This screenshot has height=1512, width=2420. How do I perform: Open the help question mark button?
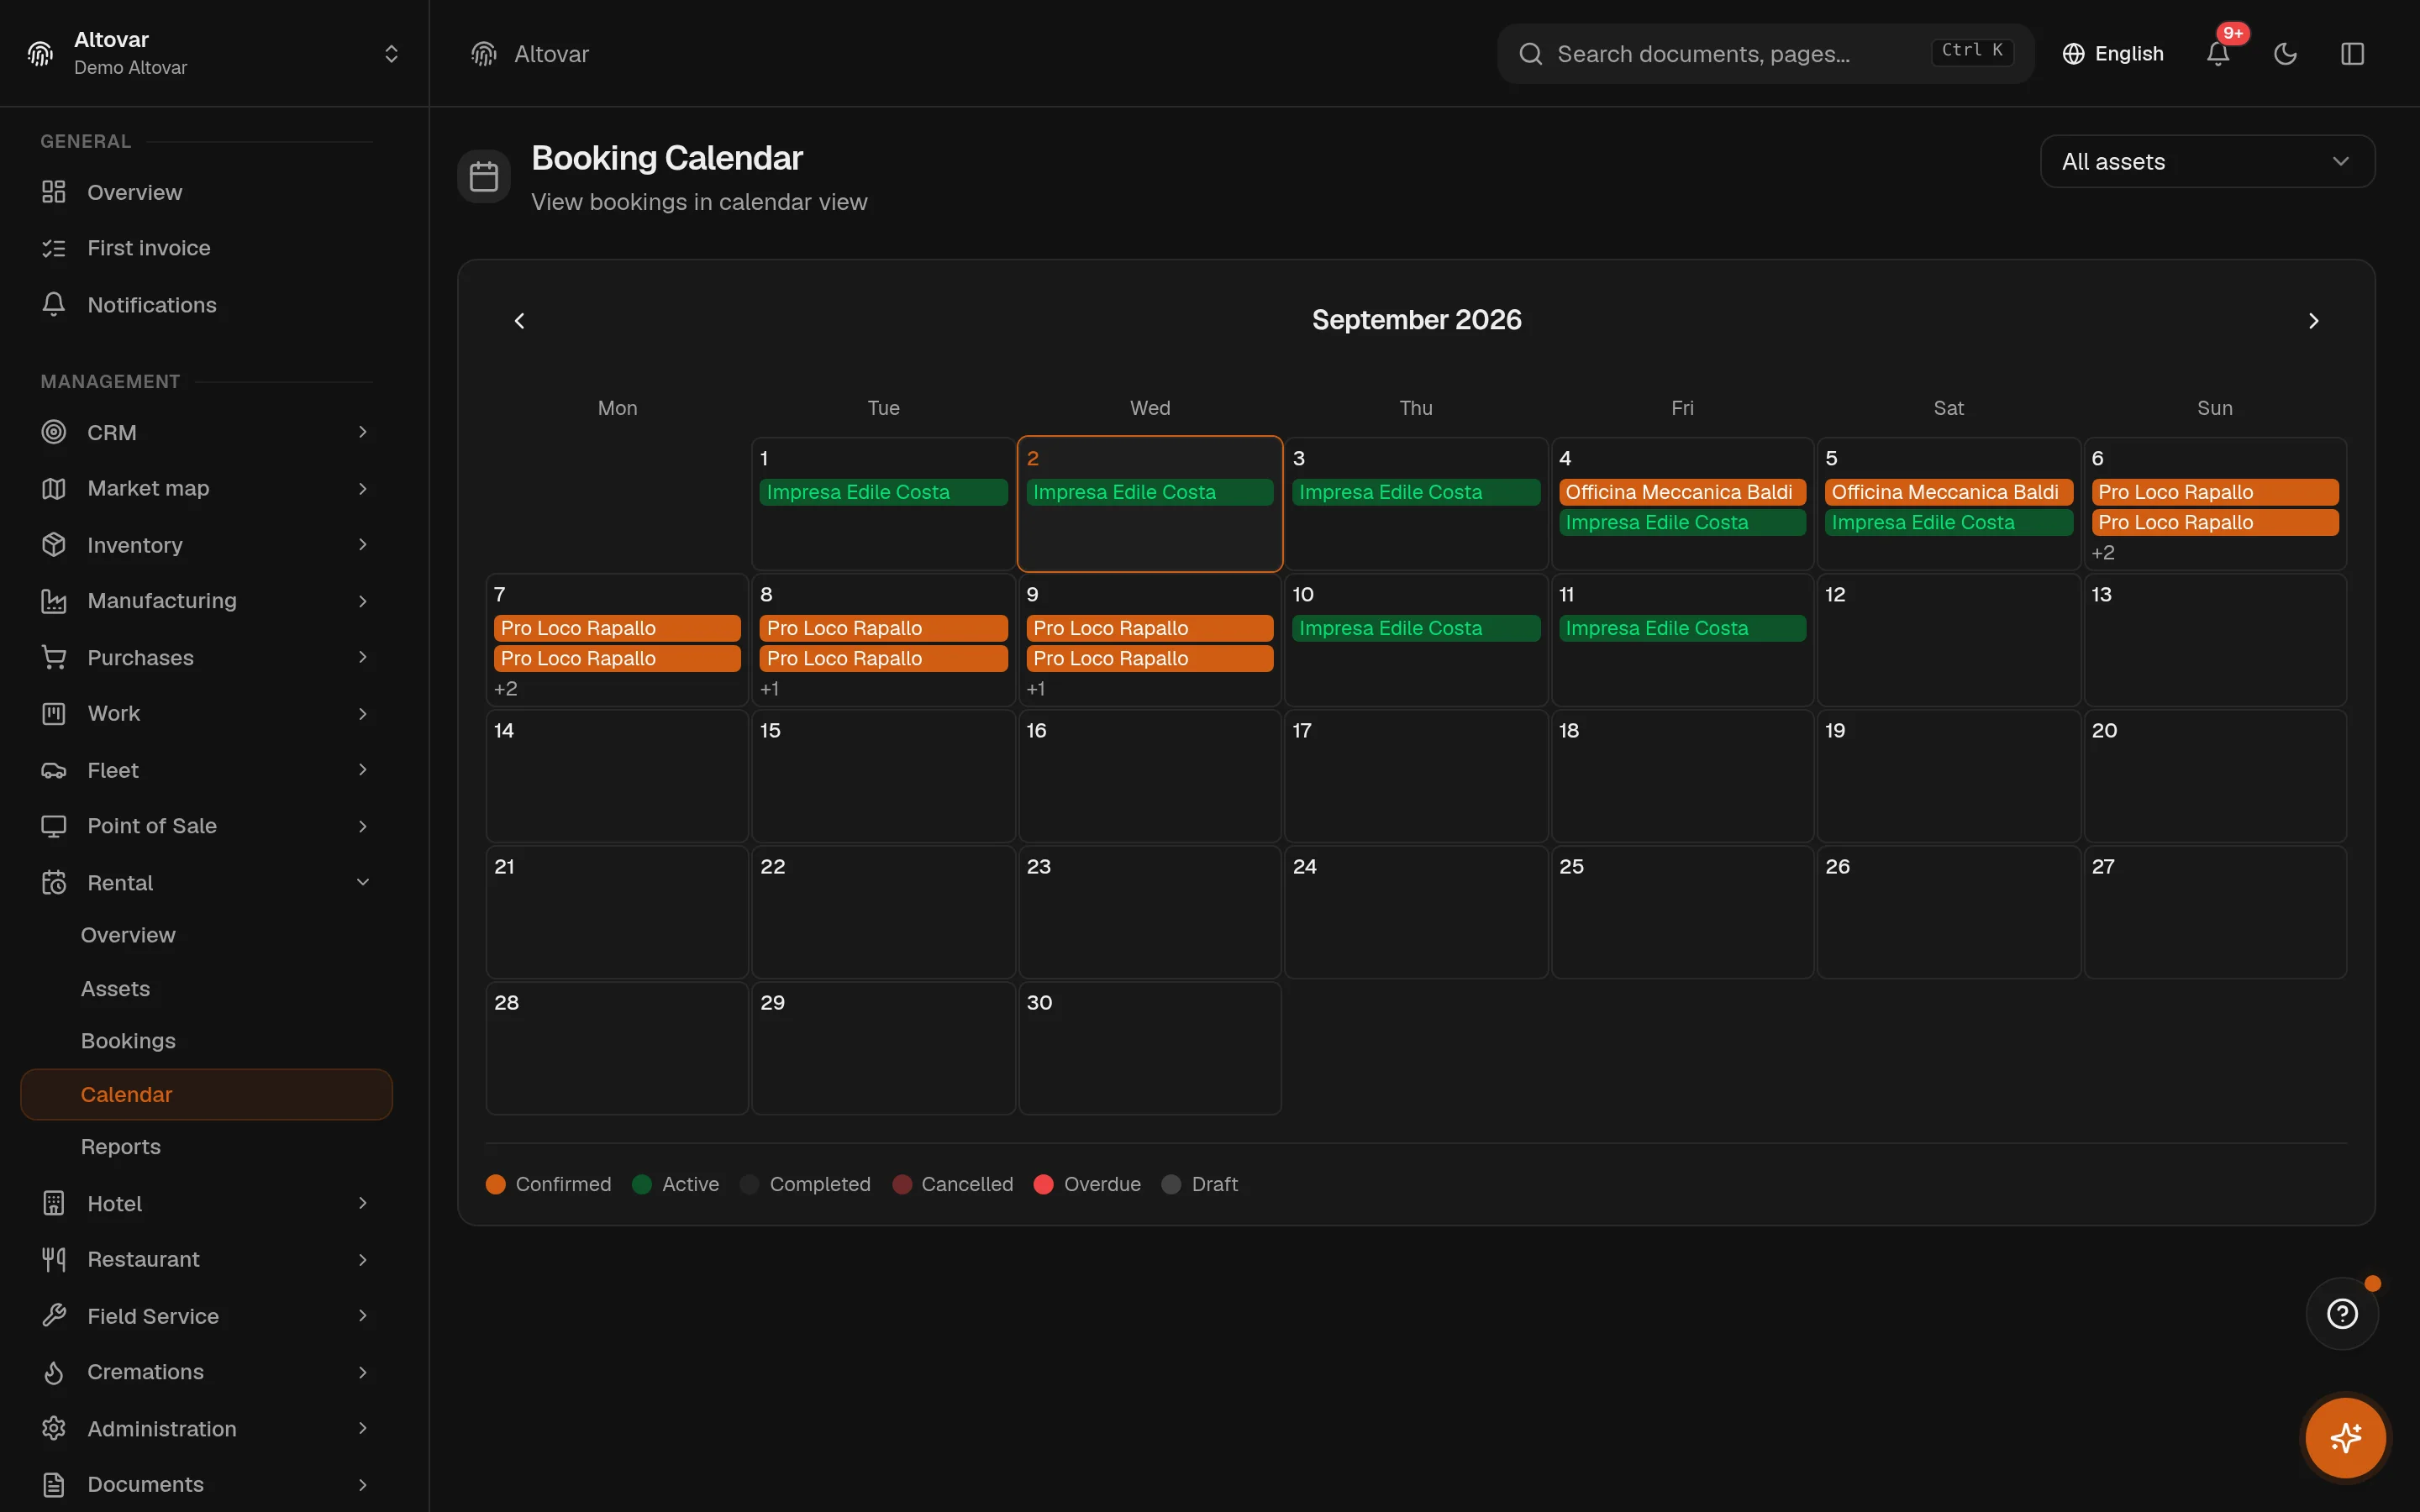(2342, 1313)
